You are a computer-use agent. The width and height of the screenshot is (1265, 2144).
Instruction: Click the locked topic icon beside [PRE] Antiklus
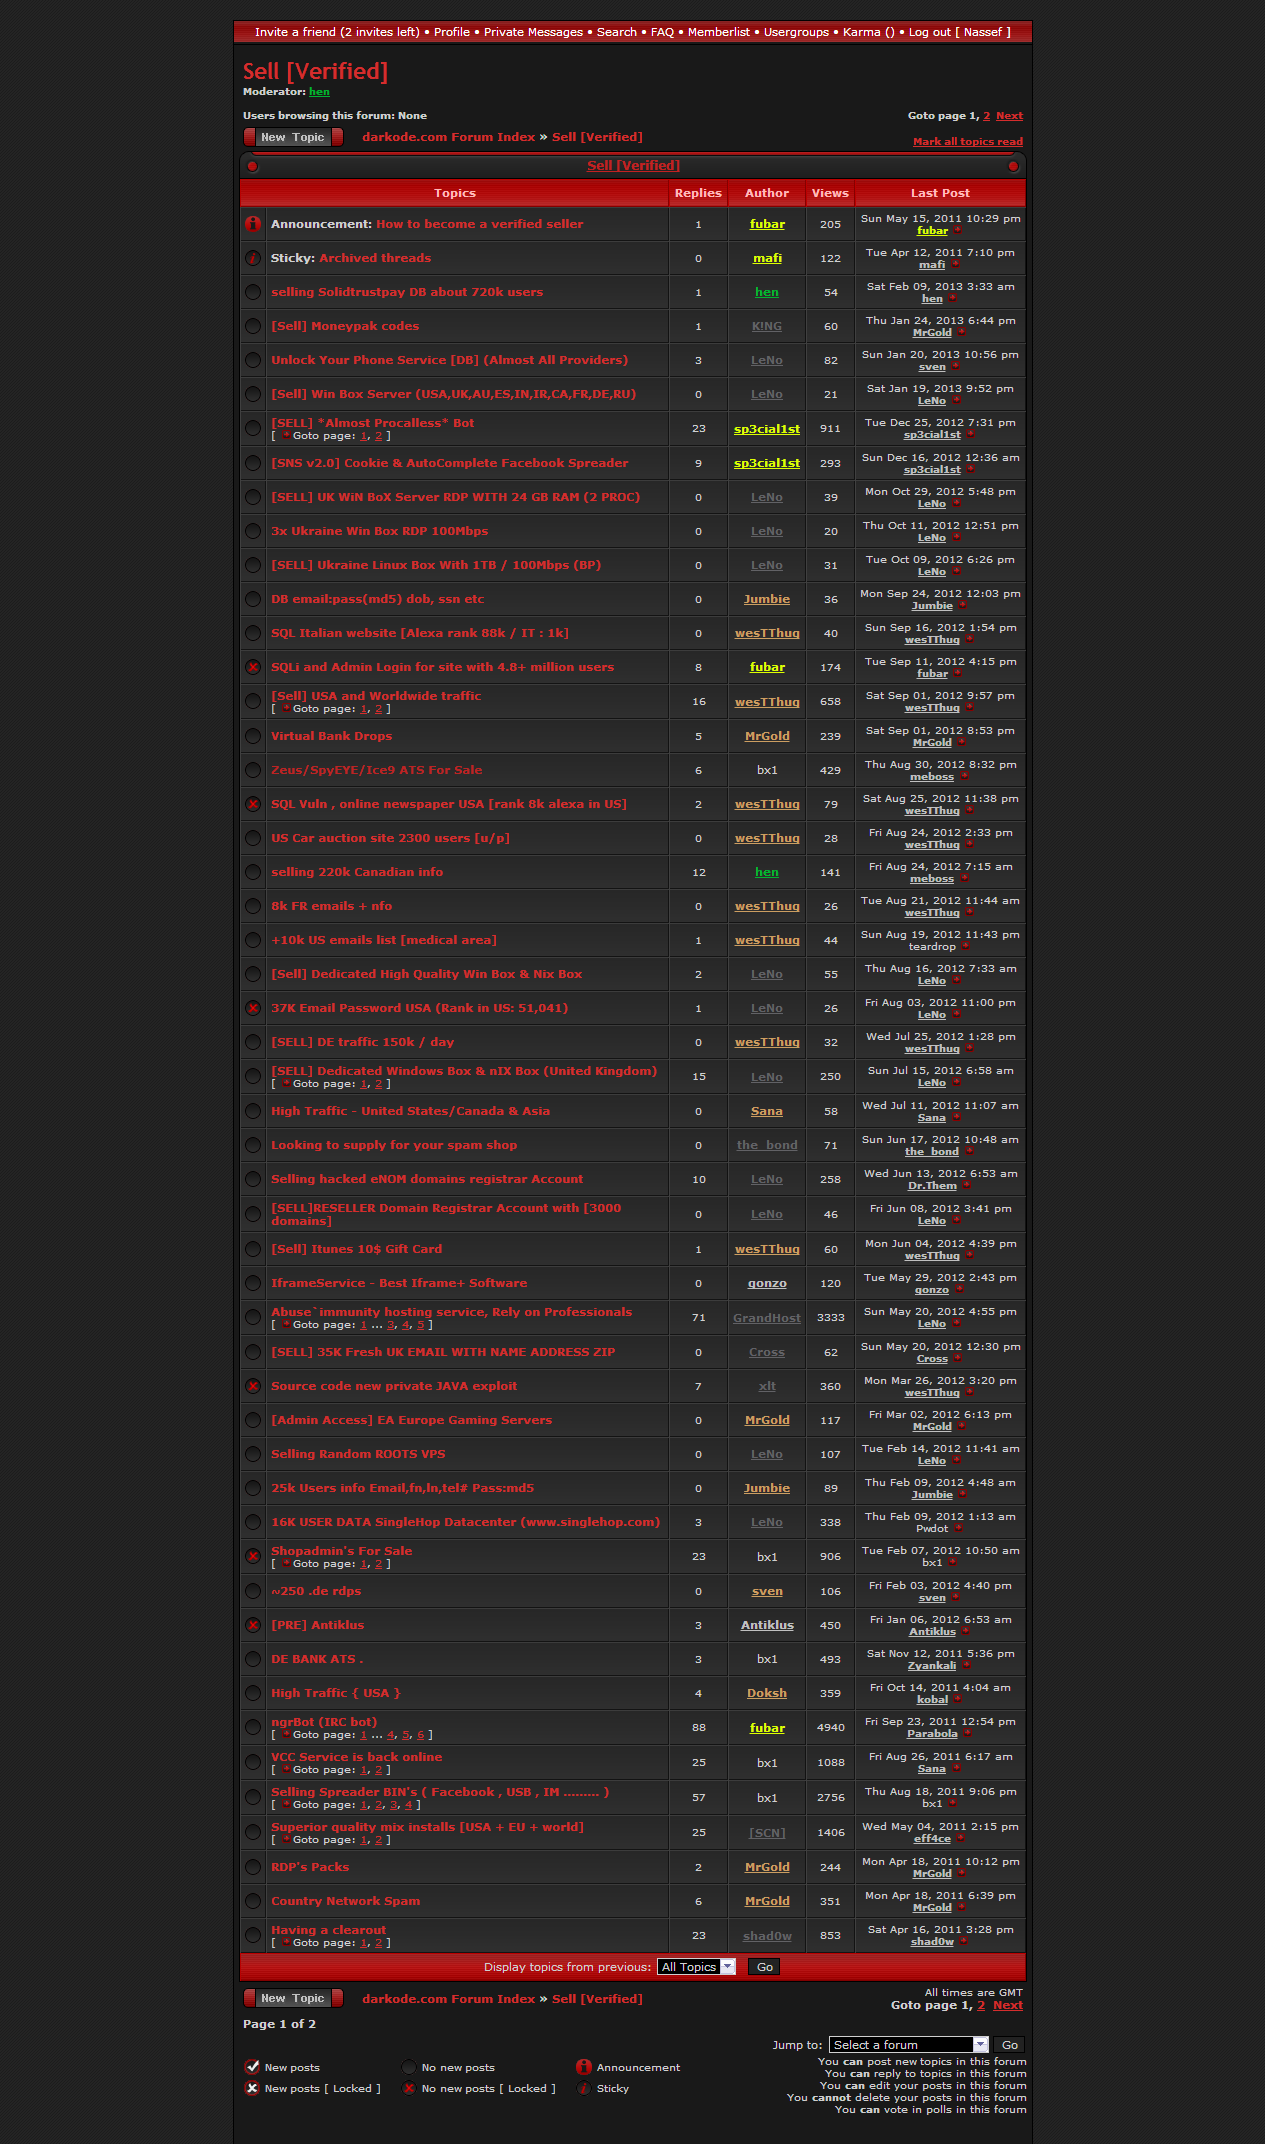click(x=253, y=1625)
